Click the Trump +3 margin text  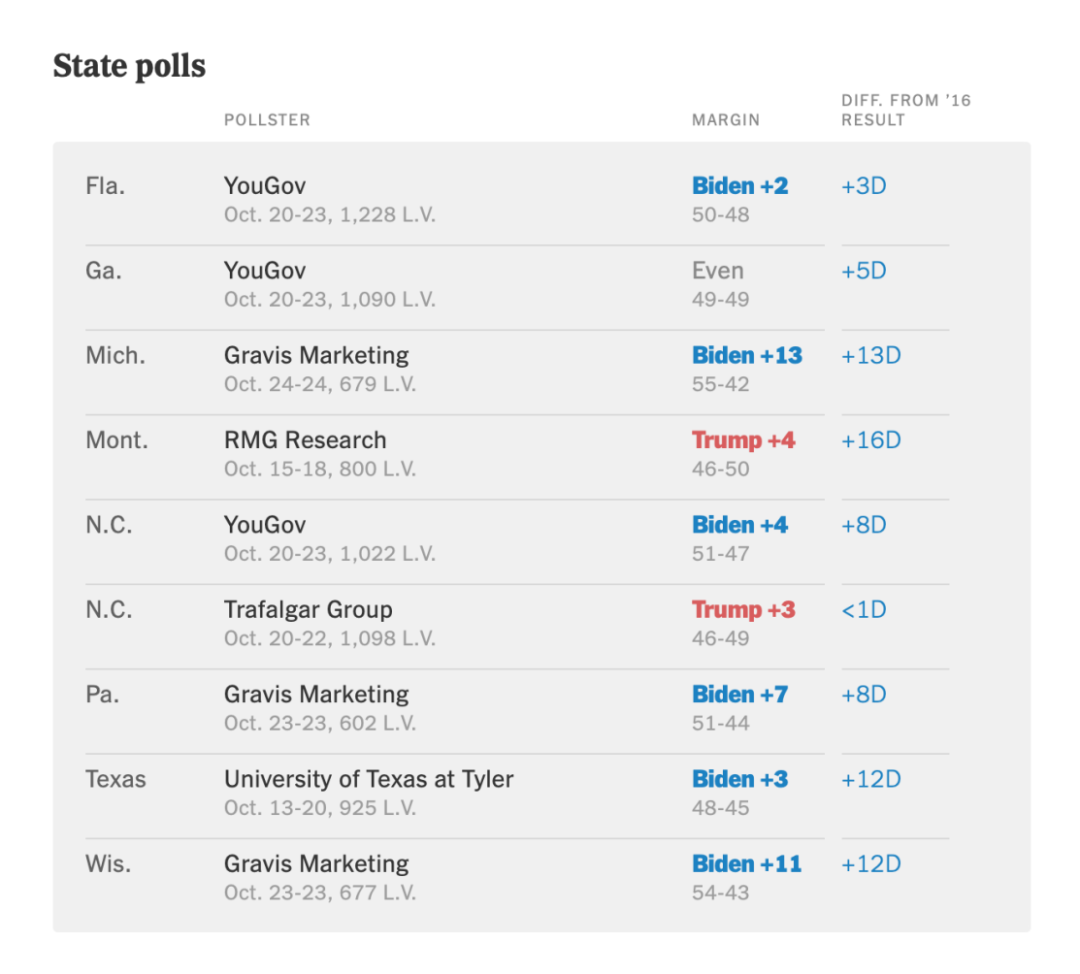click(743, 610)
